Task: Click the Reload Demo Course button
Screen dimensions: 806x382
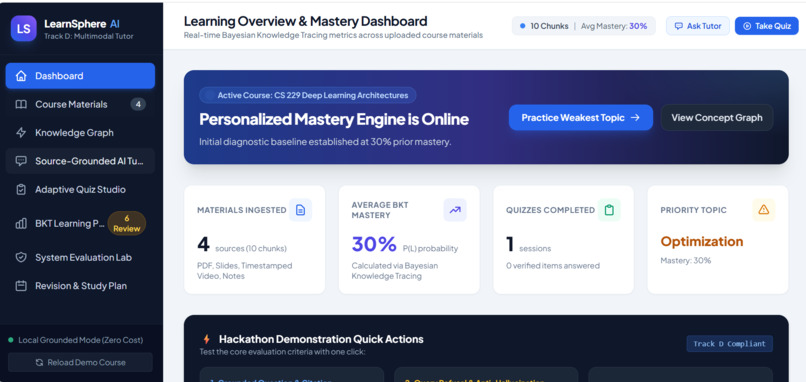Action: coord(80,362)
